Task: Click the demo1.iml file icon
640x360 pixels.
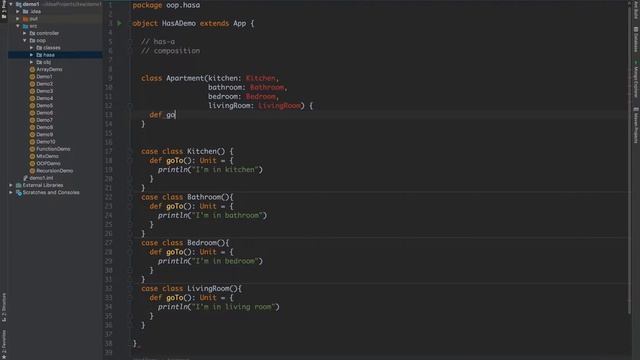Action: tap(25, 178)
